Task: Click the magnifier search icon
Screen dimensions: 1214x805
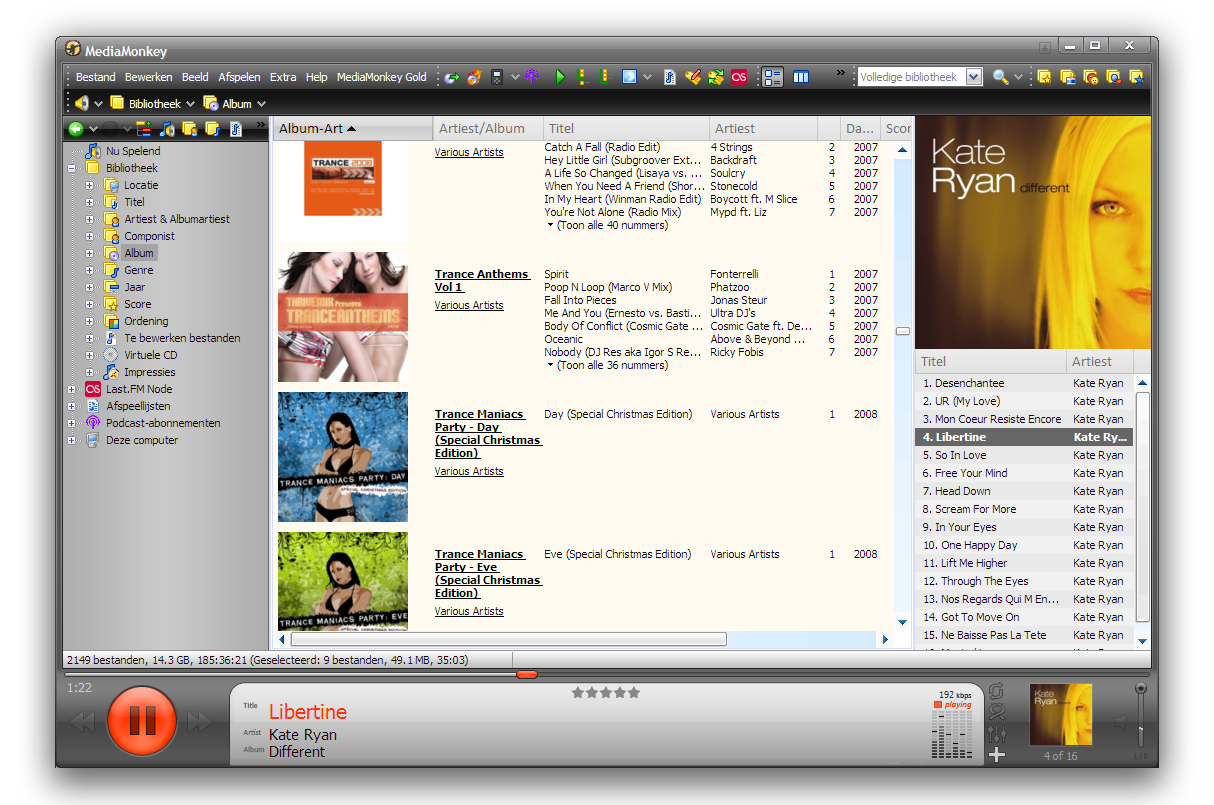Action: tap(1000, 77)
